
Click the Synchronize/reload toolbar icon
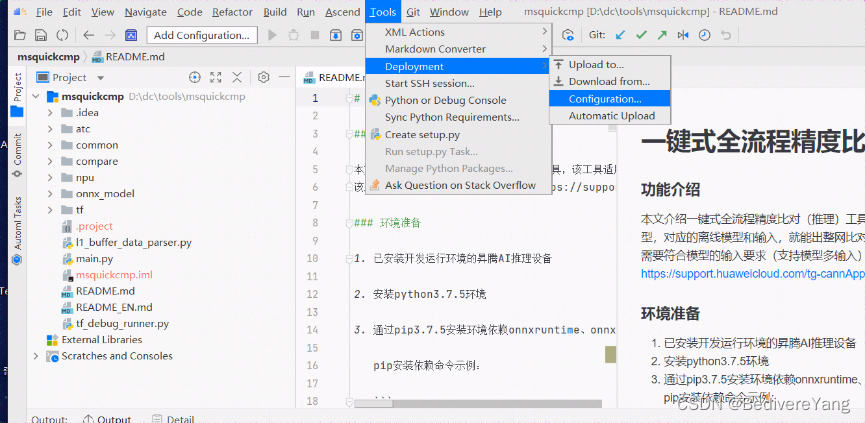(x=62, y=35)
